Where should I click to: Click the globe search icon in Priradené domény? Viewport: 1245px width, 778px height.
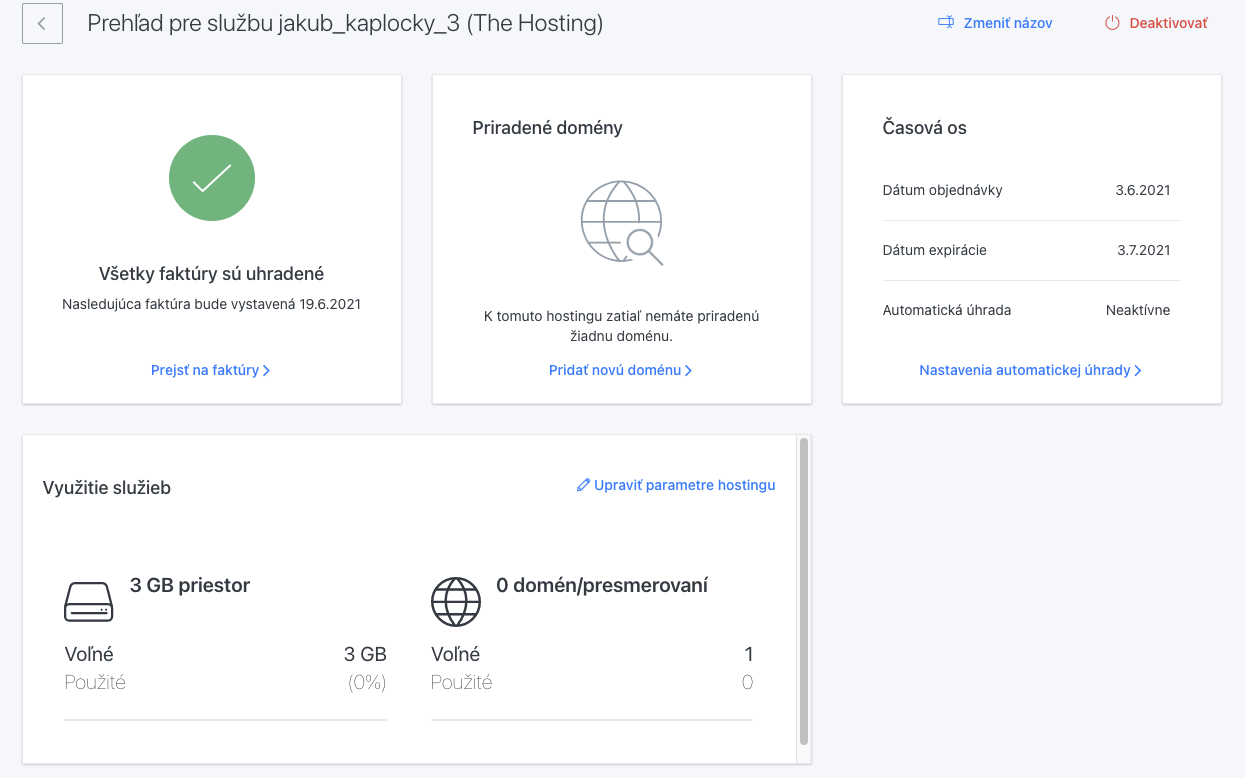(x=622, y=222)
